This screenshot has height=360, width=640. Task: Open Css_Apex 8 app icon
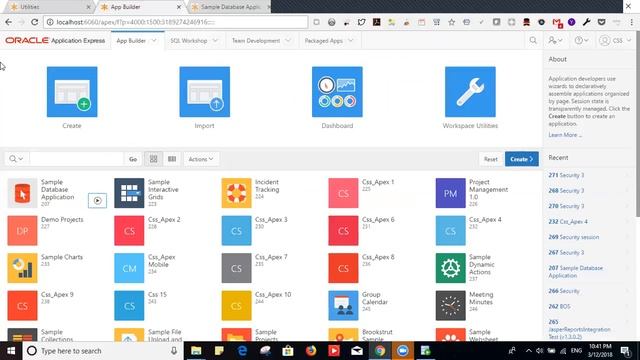(x=343, y=268)
